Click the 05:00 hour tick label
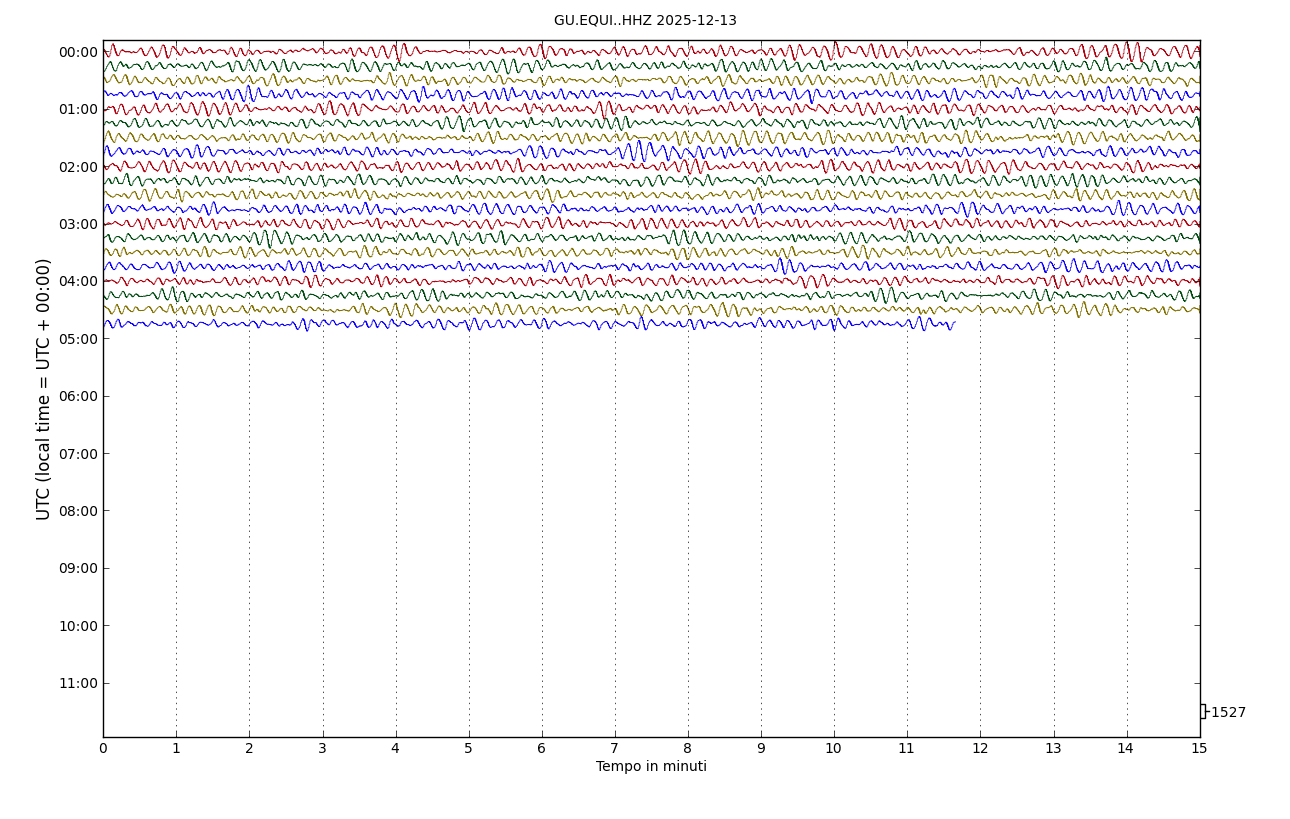Viewport: 1290px width, 819px height. (78, 339)
